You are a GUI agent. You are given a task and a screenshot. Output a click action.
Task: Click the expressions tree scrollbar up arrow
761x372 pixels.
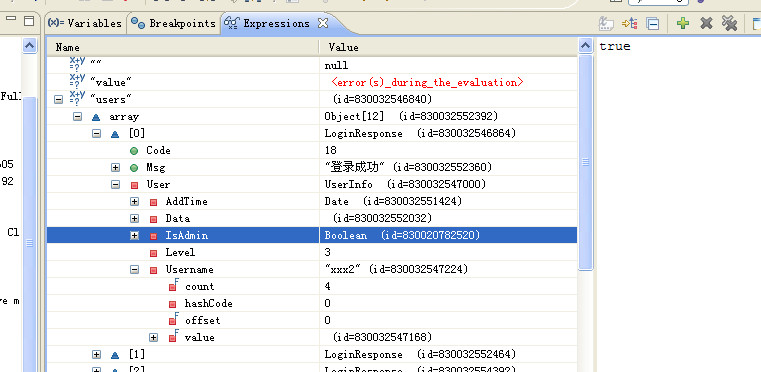pyautogui.click(x=585, y=46)
